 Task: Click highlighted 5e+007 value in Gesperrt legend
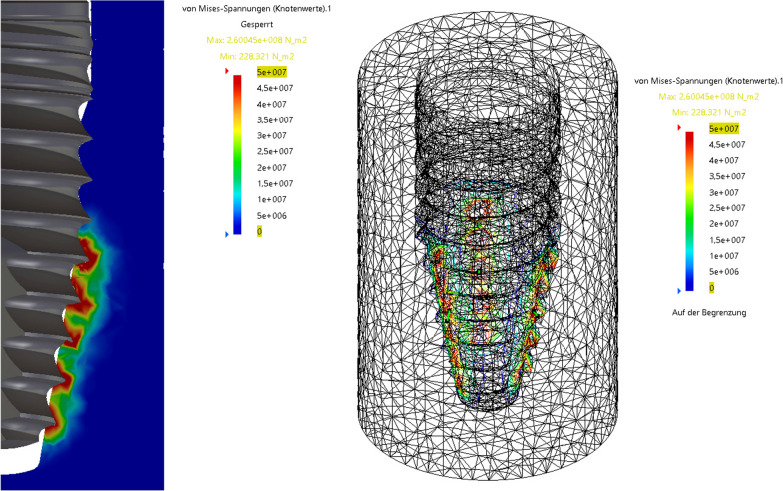[272, 72]
